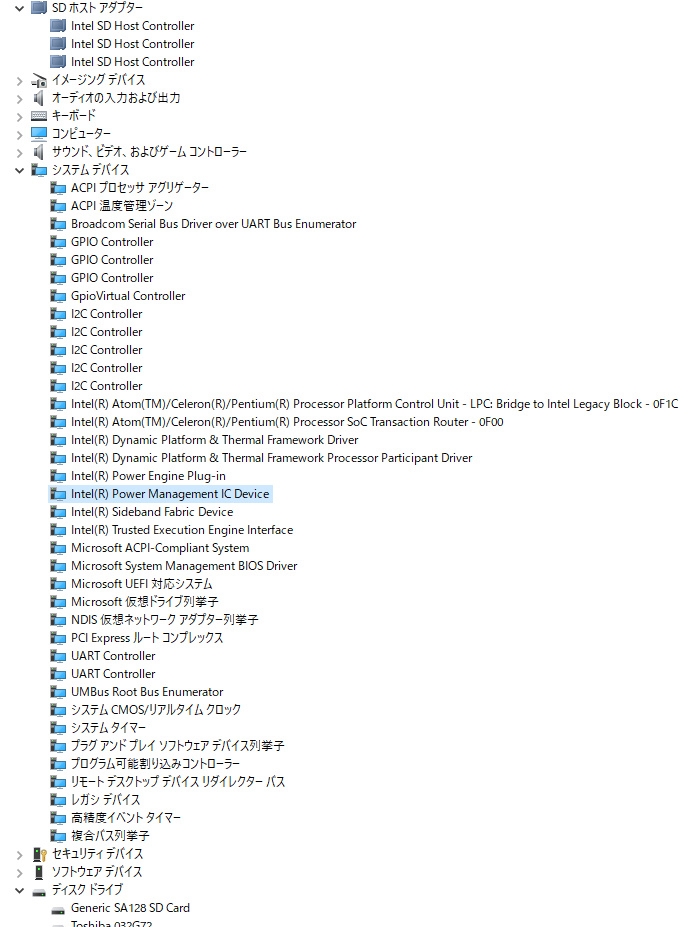Select NDIS 仮想ネットワーク アダプター列挙子
Viewport: 700px width, 927px height.
pos(164,620)
